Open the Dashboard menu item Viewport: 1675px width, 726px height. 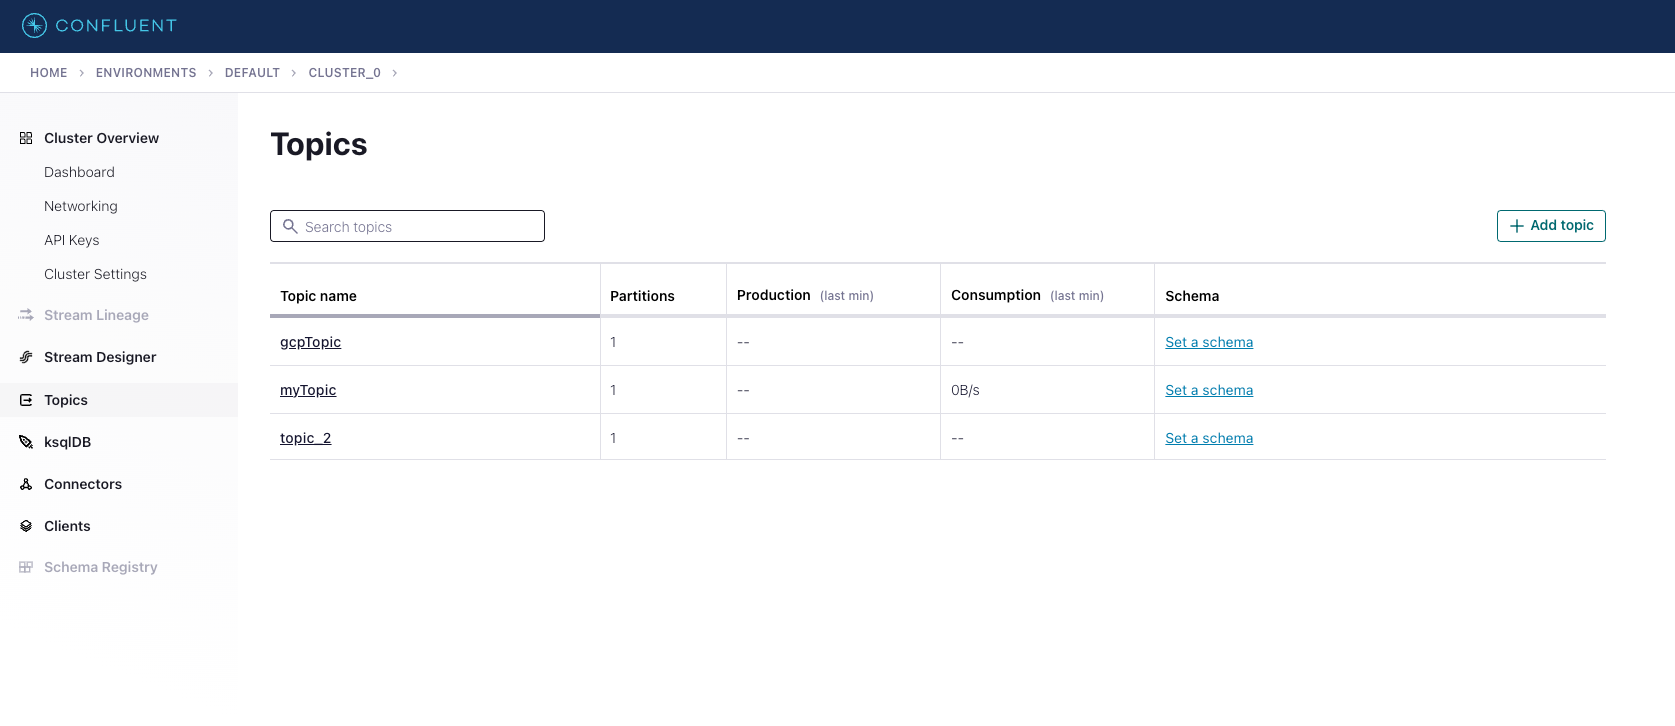[79, 172]
